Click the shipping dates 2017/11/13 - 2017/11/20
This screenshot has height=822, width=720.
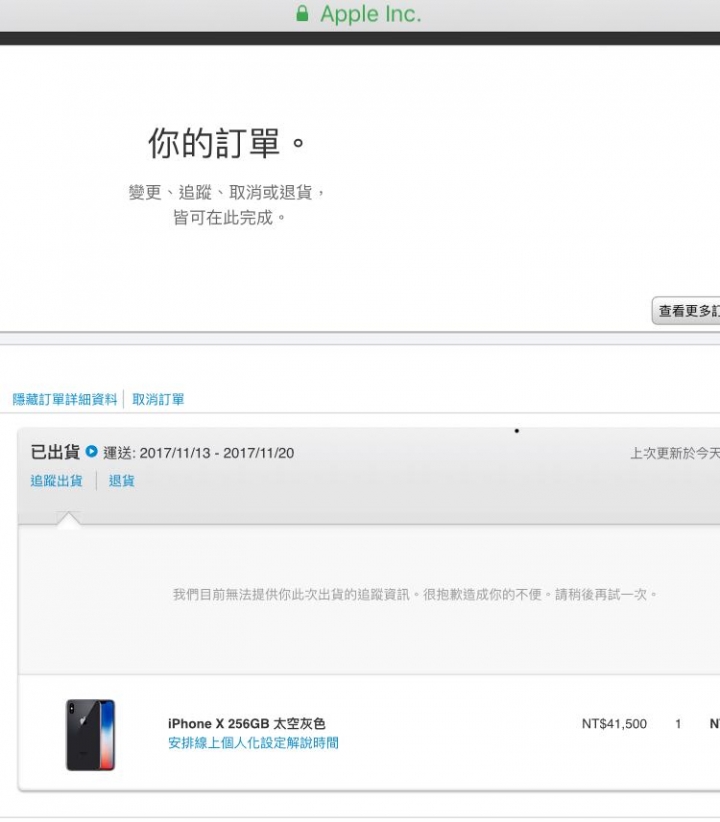pyautogui.click(x=217, y=453)
